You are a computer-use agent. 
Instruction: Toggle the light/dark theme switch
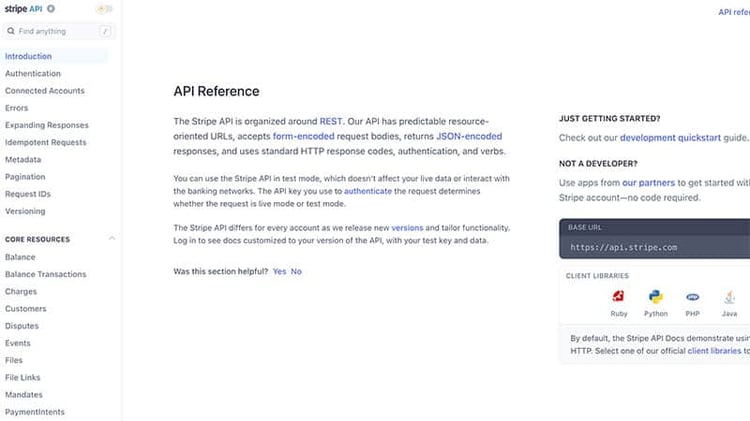(x=104, y=9)
